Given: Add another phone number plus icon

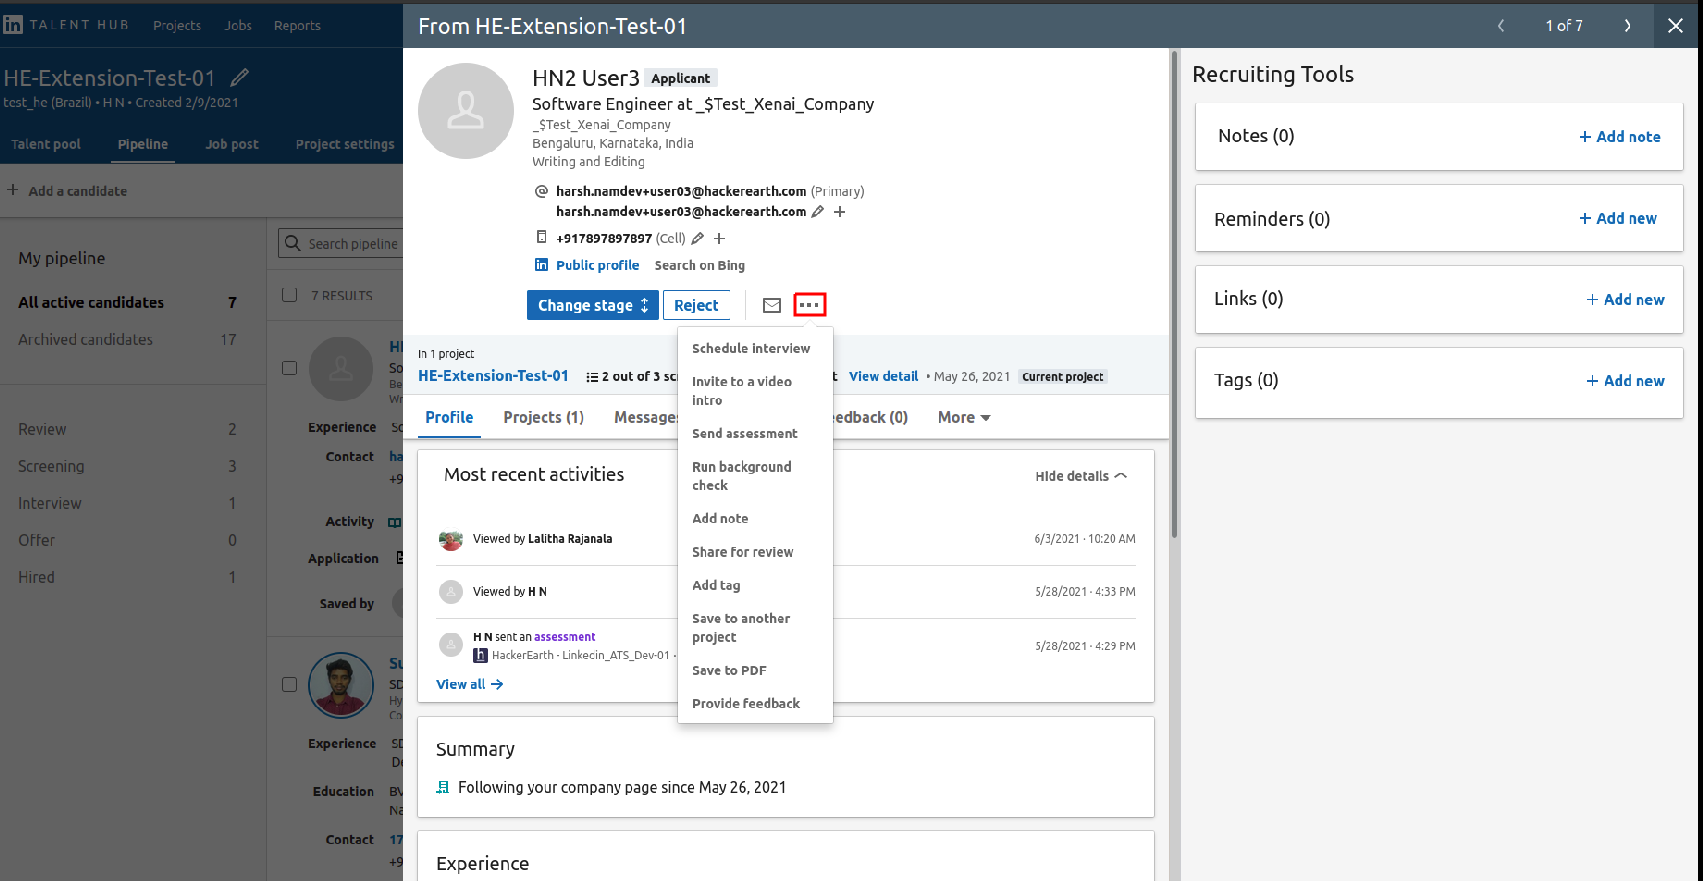Looking at the screenshot, I should tap(719, 238).
